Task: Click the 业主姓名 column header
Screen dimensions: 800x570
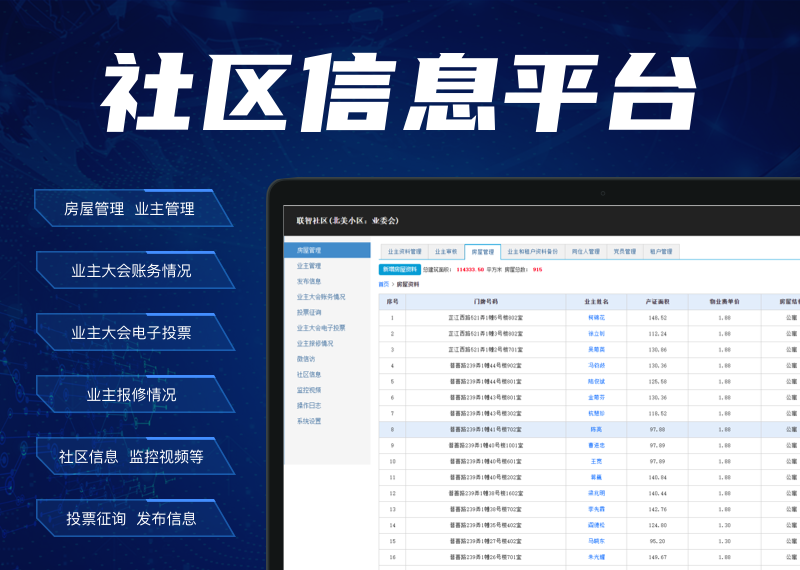Action: tap(596, 302)
